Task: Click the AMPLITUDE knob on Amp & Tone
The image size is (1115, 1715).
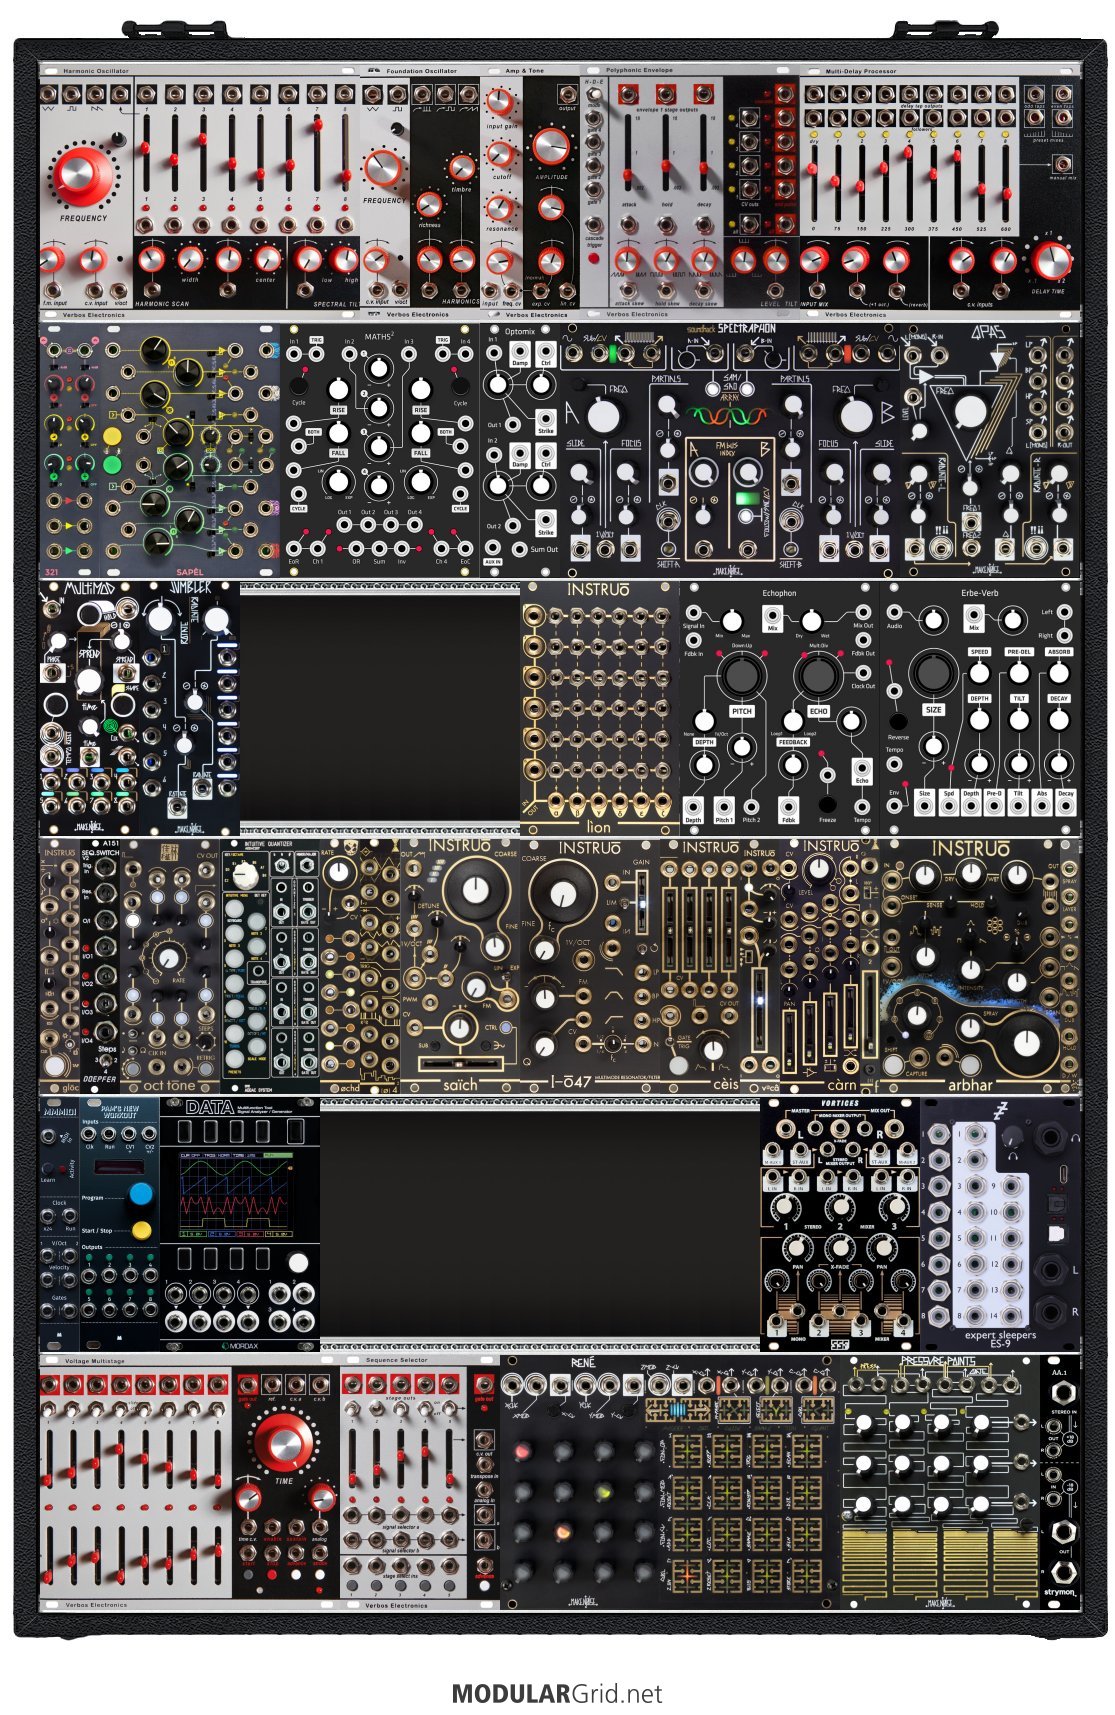Action: (x=550, y=146)
